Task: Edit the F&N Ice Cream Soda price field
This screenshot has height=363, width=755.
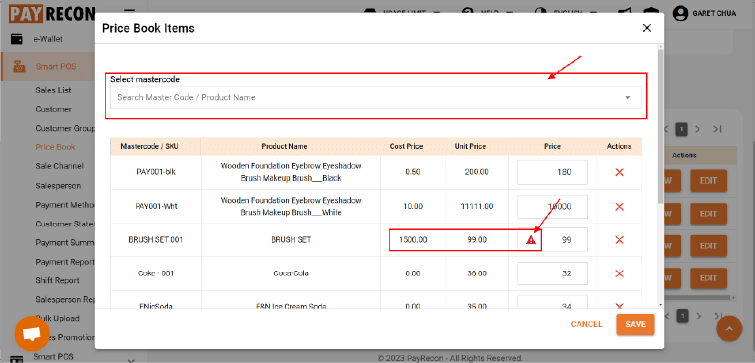Action: click(x=552, y=302)
